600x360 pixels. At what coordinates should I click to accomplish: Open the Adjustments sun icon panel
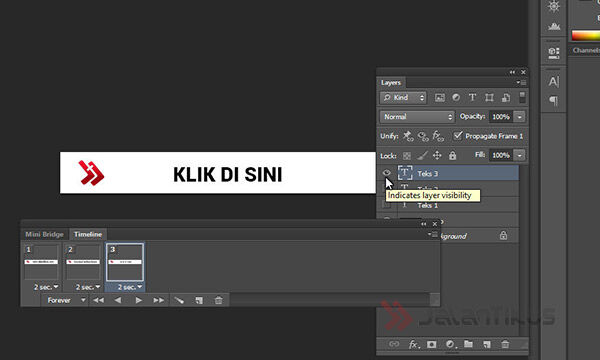pyautogui.click(x=554, y=6)
